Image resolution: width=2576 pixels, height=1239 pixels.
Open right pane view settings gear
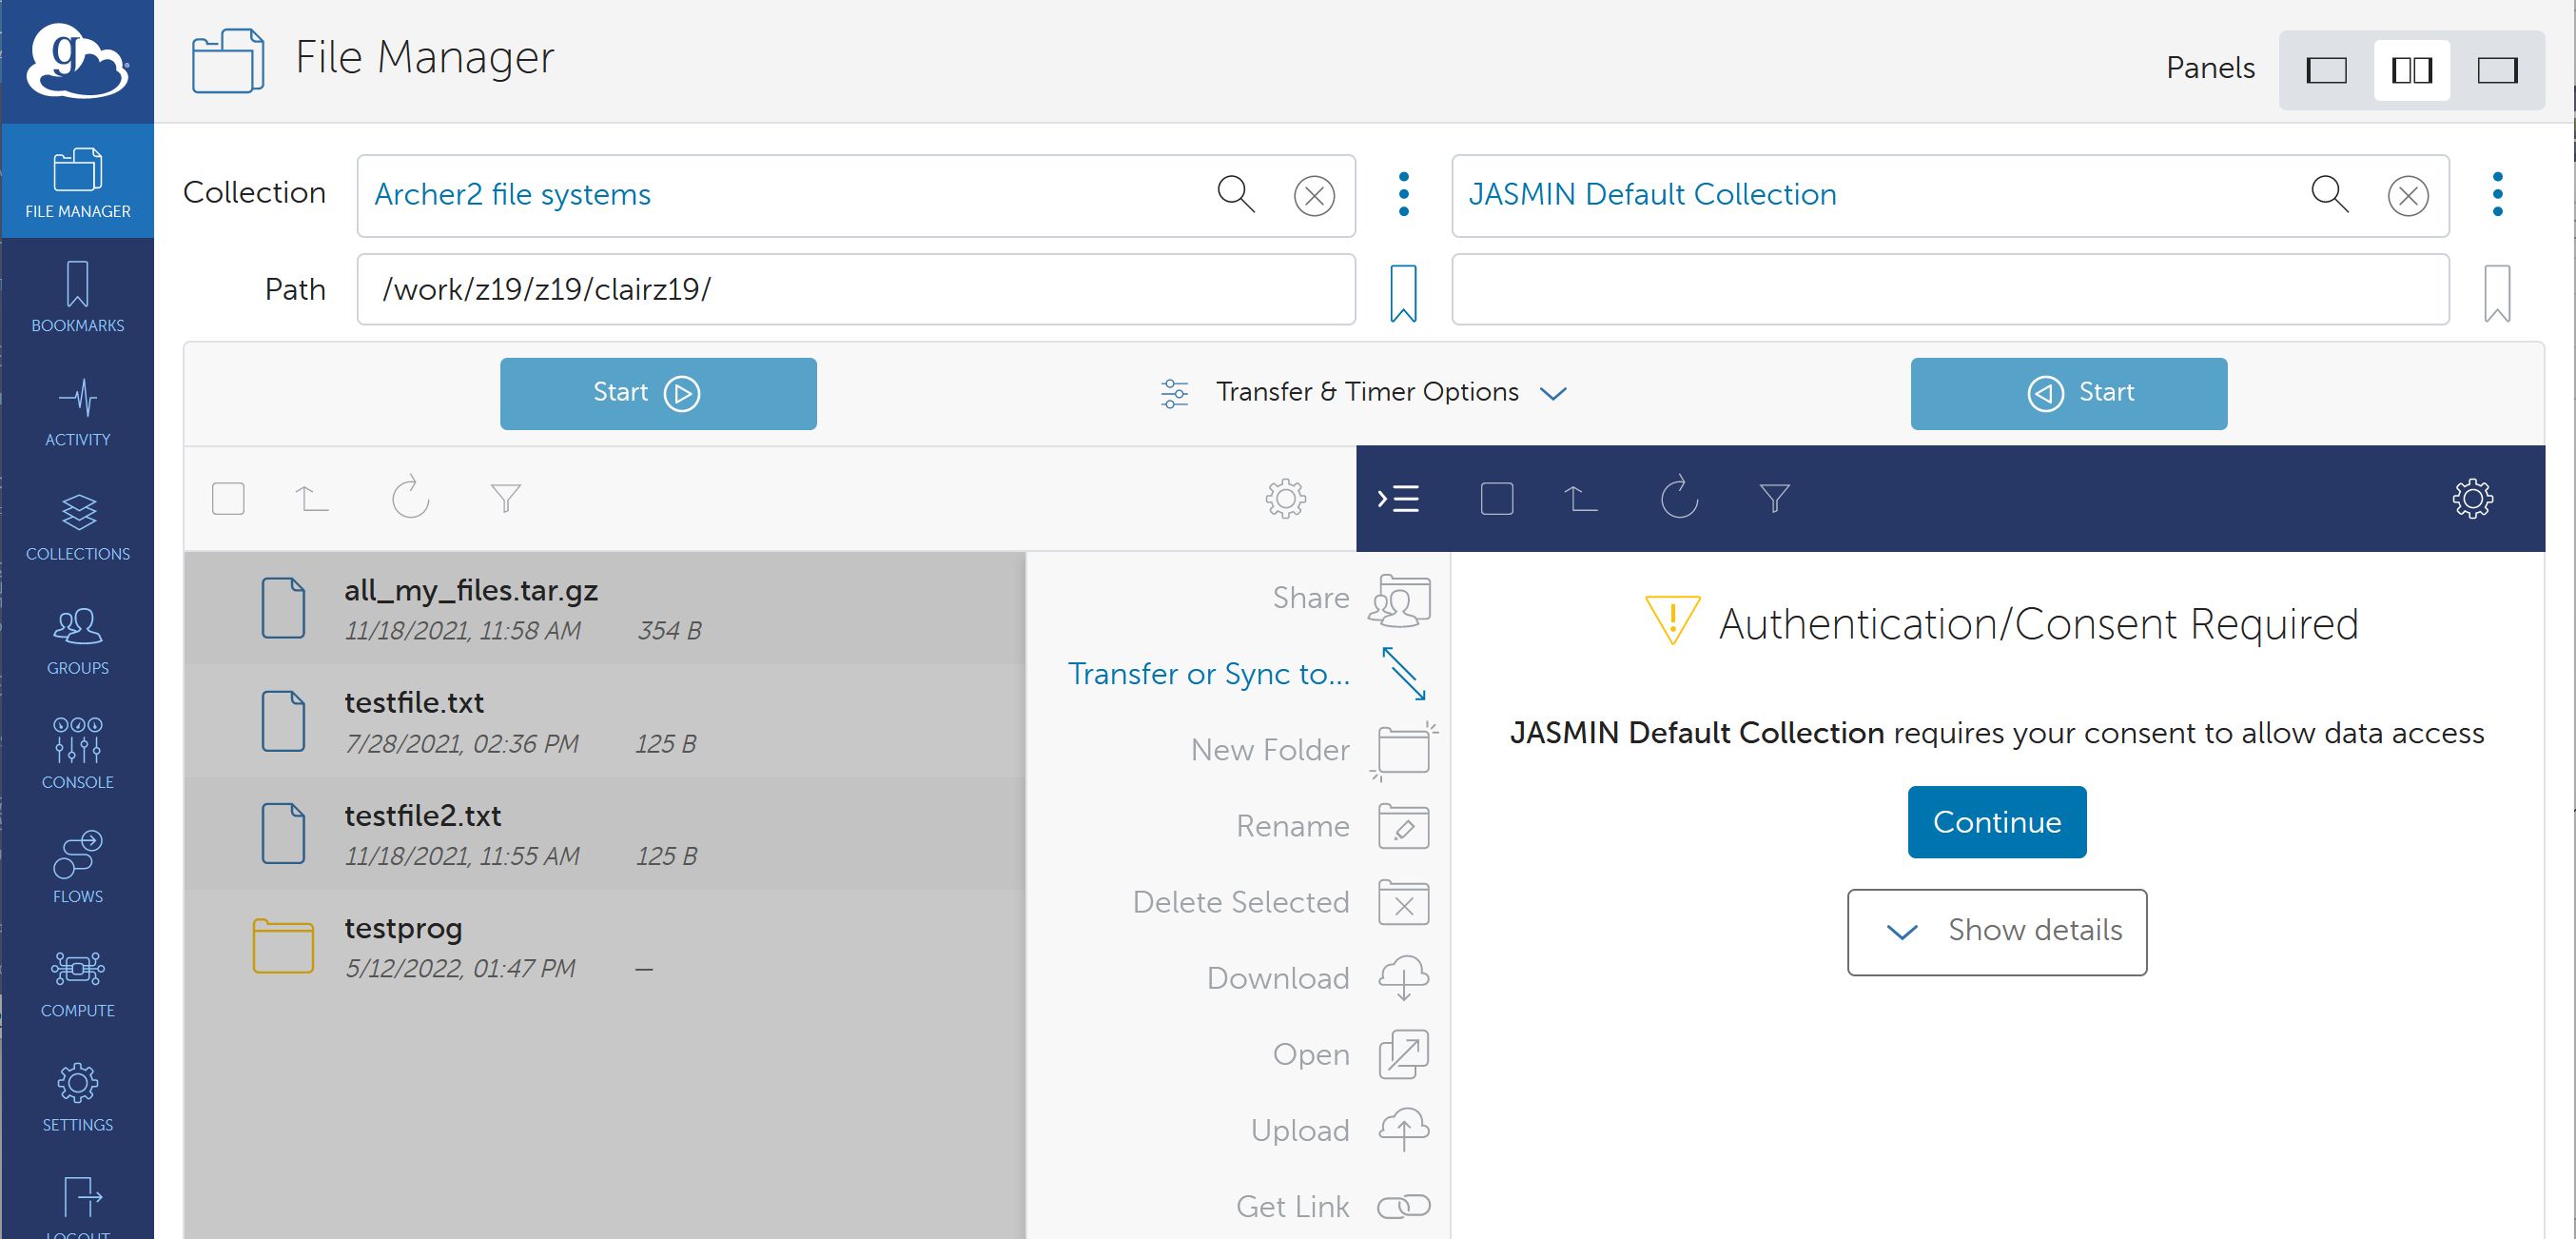click(2473, 498)
